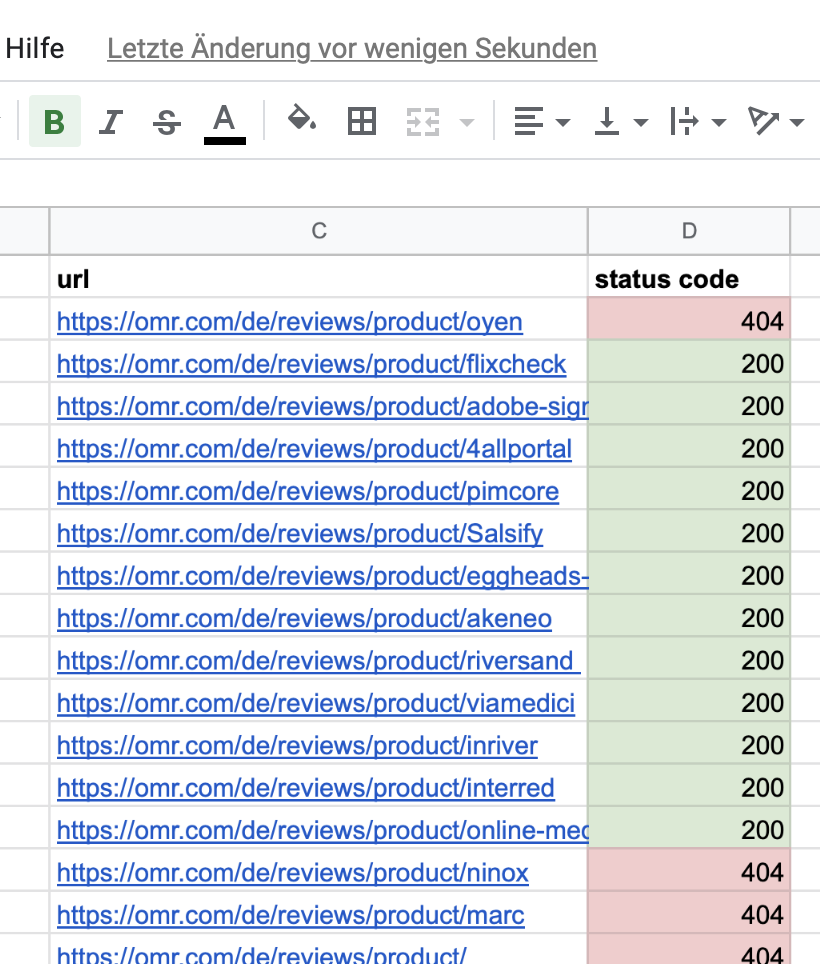Image resolution: width=820 pixels, height=964 pixels.
Task: Select the 404 status cell for ninox
Action: (x=689, y=870)
